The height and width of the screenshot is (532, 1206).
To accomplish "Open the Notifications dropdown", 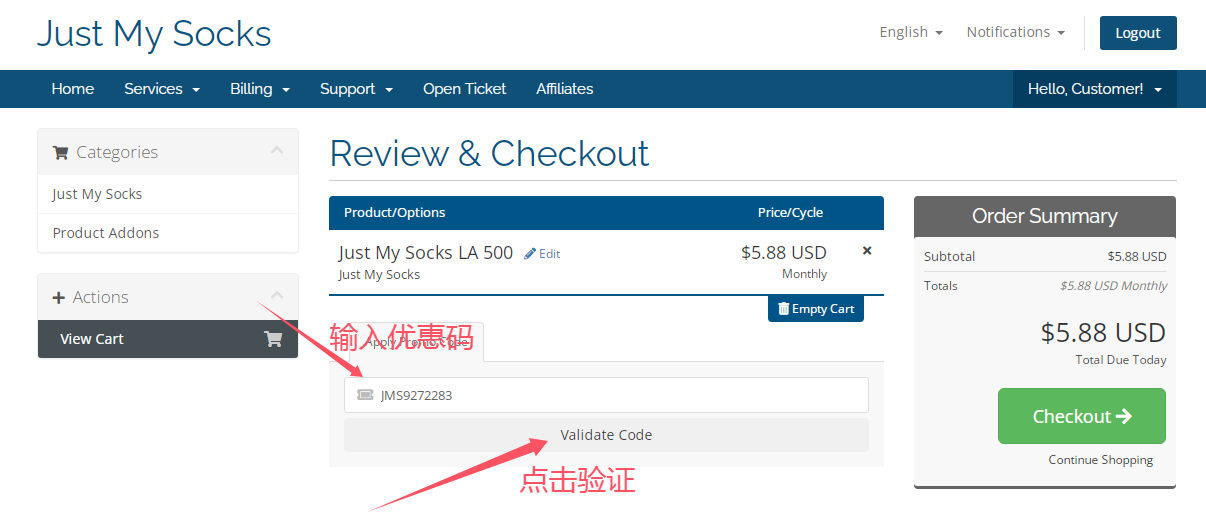I will pyautogui.click(x=1015, y=32).
